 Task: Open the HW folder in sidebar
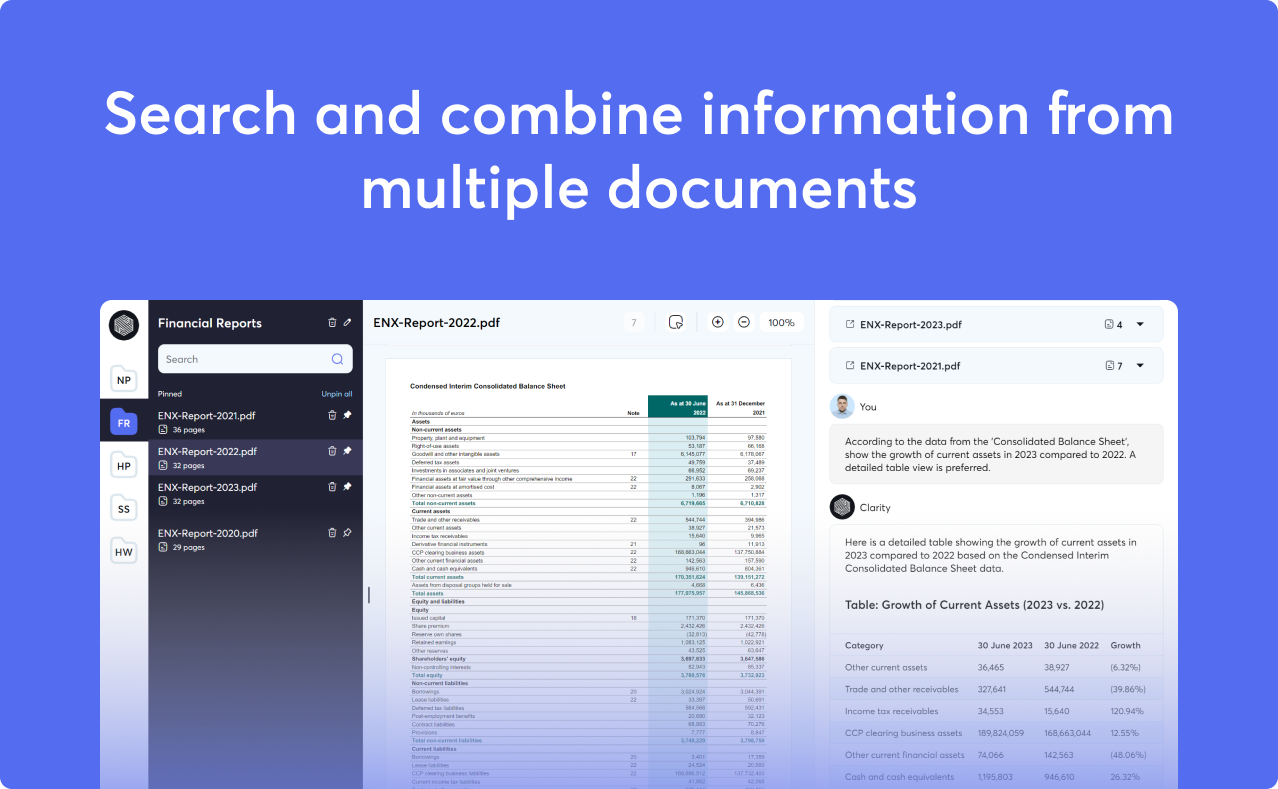coord(124,551)
